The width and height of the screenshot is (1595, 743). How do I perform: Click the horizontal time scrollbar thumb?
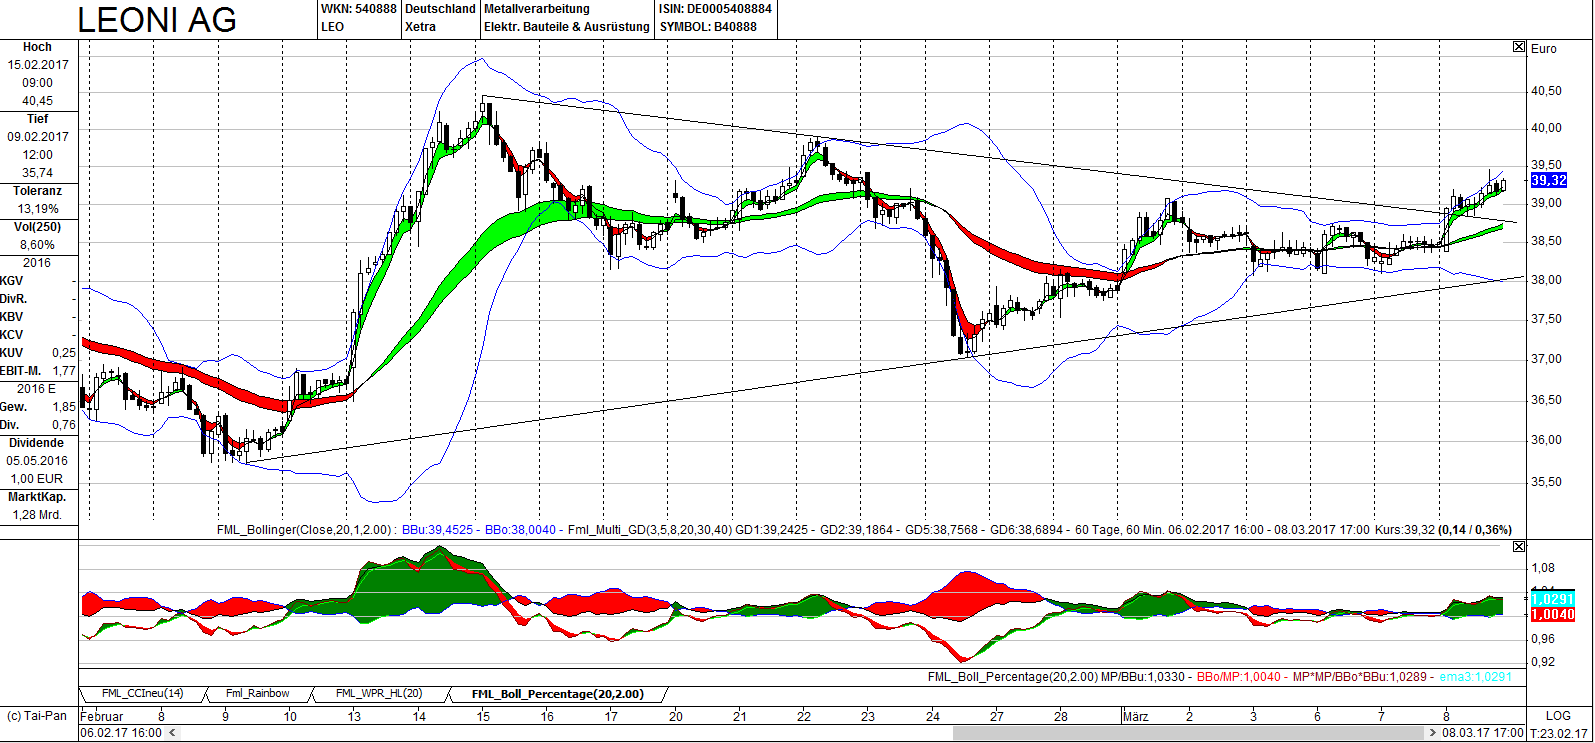click(x=1189, y=733)
